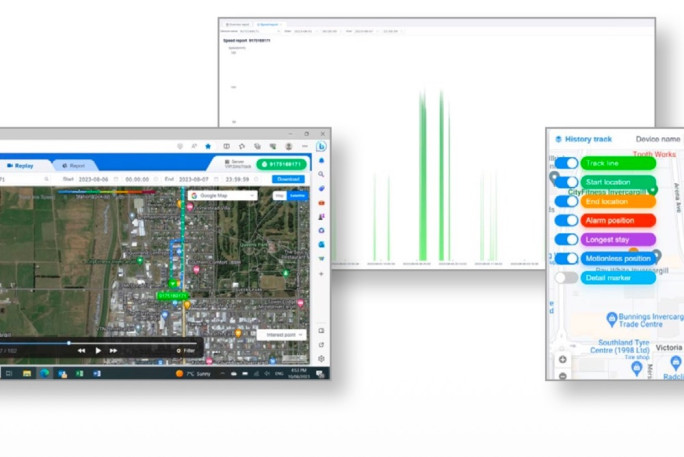Select the Replay tab
Viewport: 684px width, 457px height.
click(22, 165)
